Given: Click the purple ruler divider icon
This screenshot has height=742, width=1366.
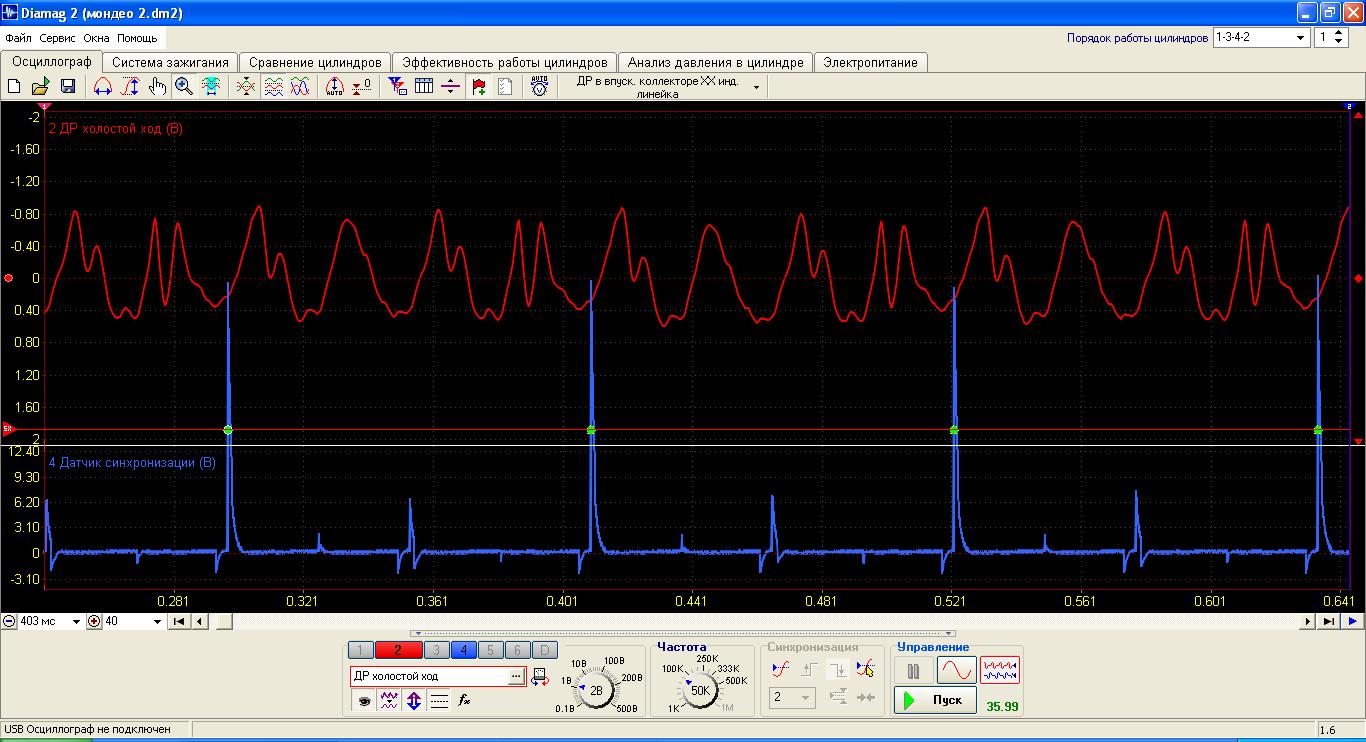Looking at the screenshot, I should (451, 87).
